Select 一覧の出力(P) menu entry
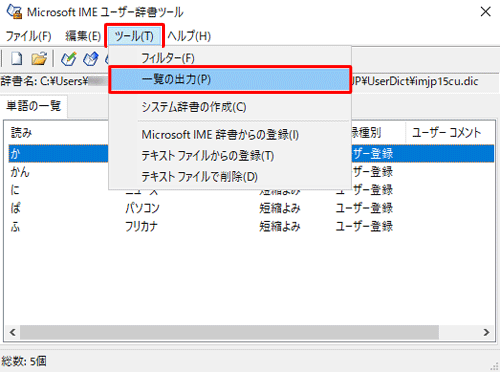 (230, 80)
